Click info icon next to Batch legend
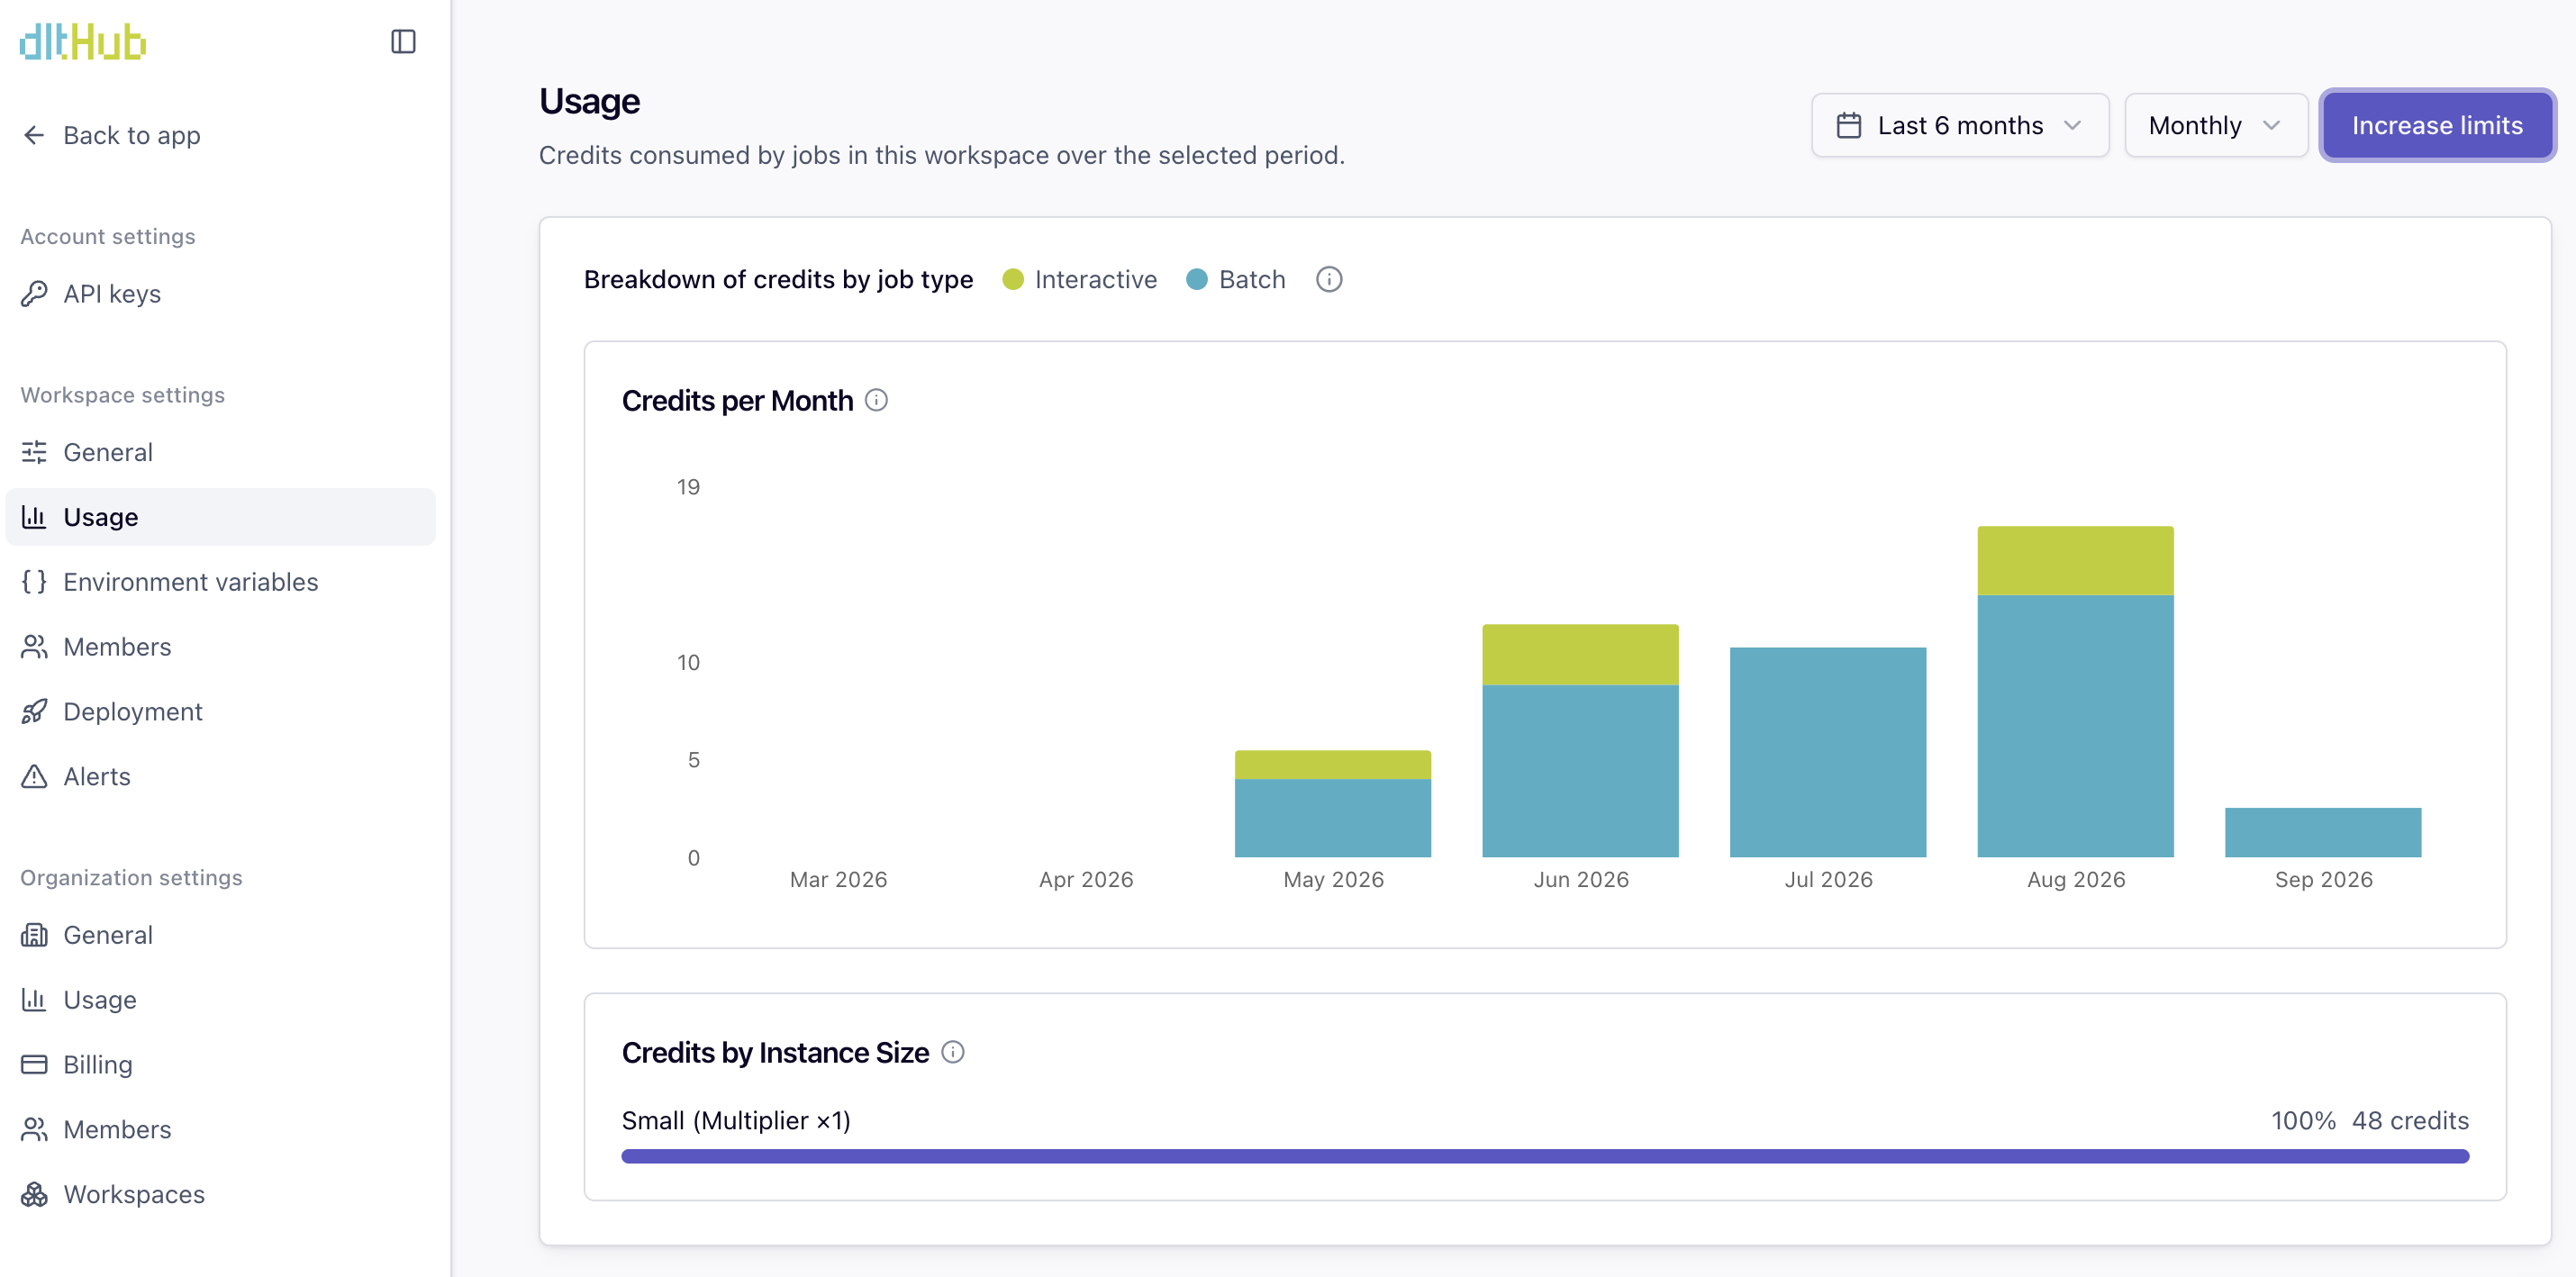 coord(1329,279)
